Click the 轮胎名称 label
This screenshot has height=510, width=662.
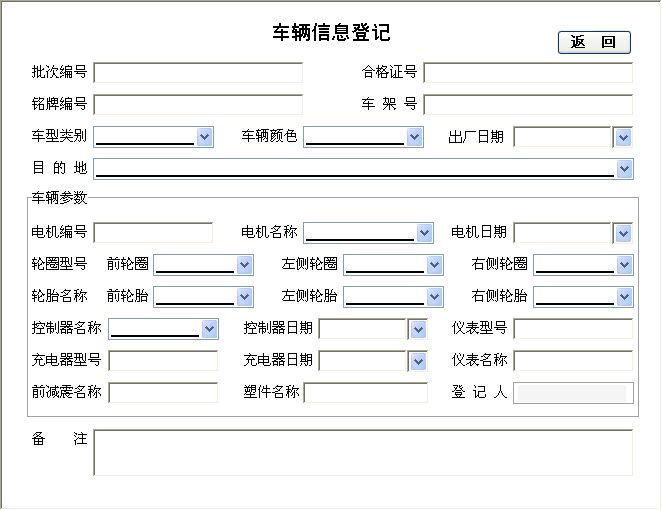59,296
